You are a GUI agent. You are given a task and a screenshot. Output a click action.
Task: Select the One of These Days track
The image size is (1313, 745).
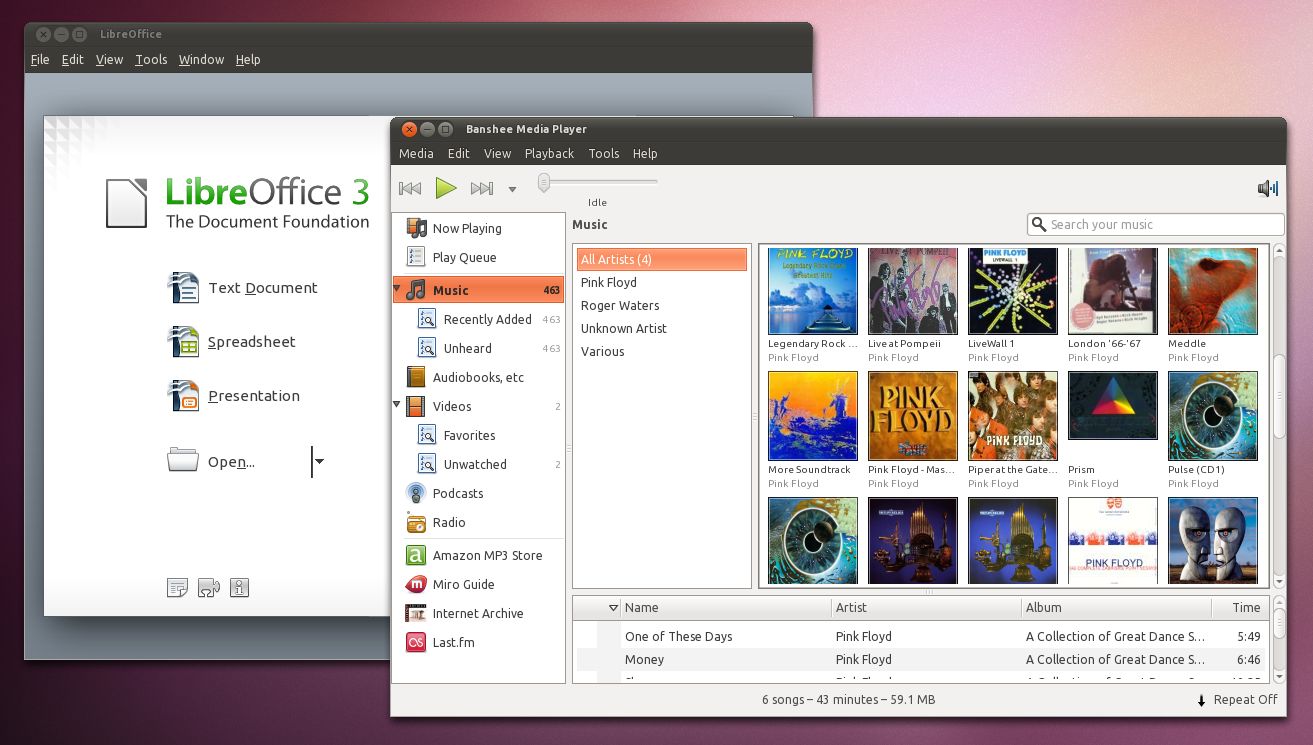(x=921, y=636)
